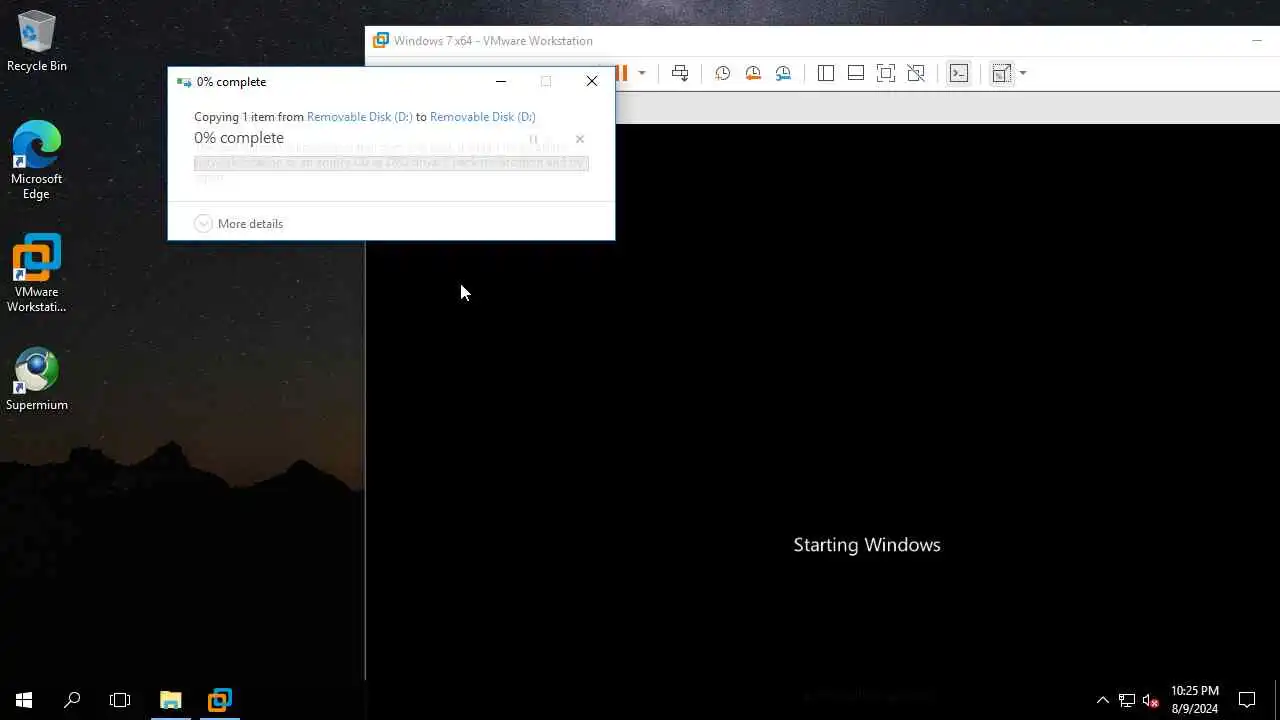The image size is (1280, 720).
Task: Select the Microsoft Edge desktop shortcut
Action: 37,160
